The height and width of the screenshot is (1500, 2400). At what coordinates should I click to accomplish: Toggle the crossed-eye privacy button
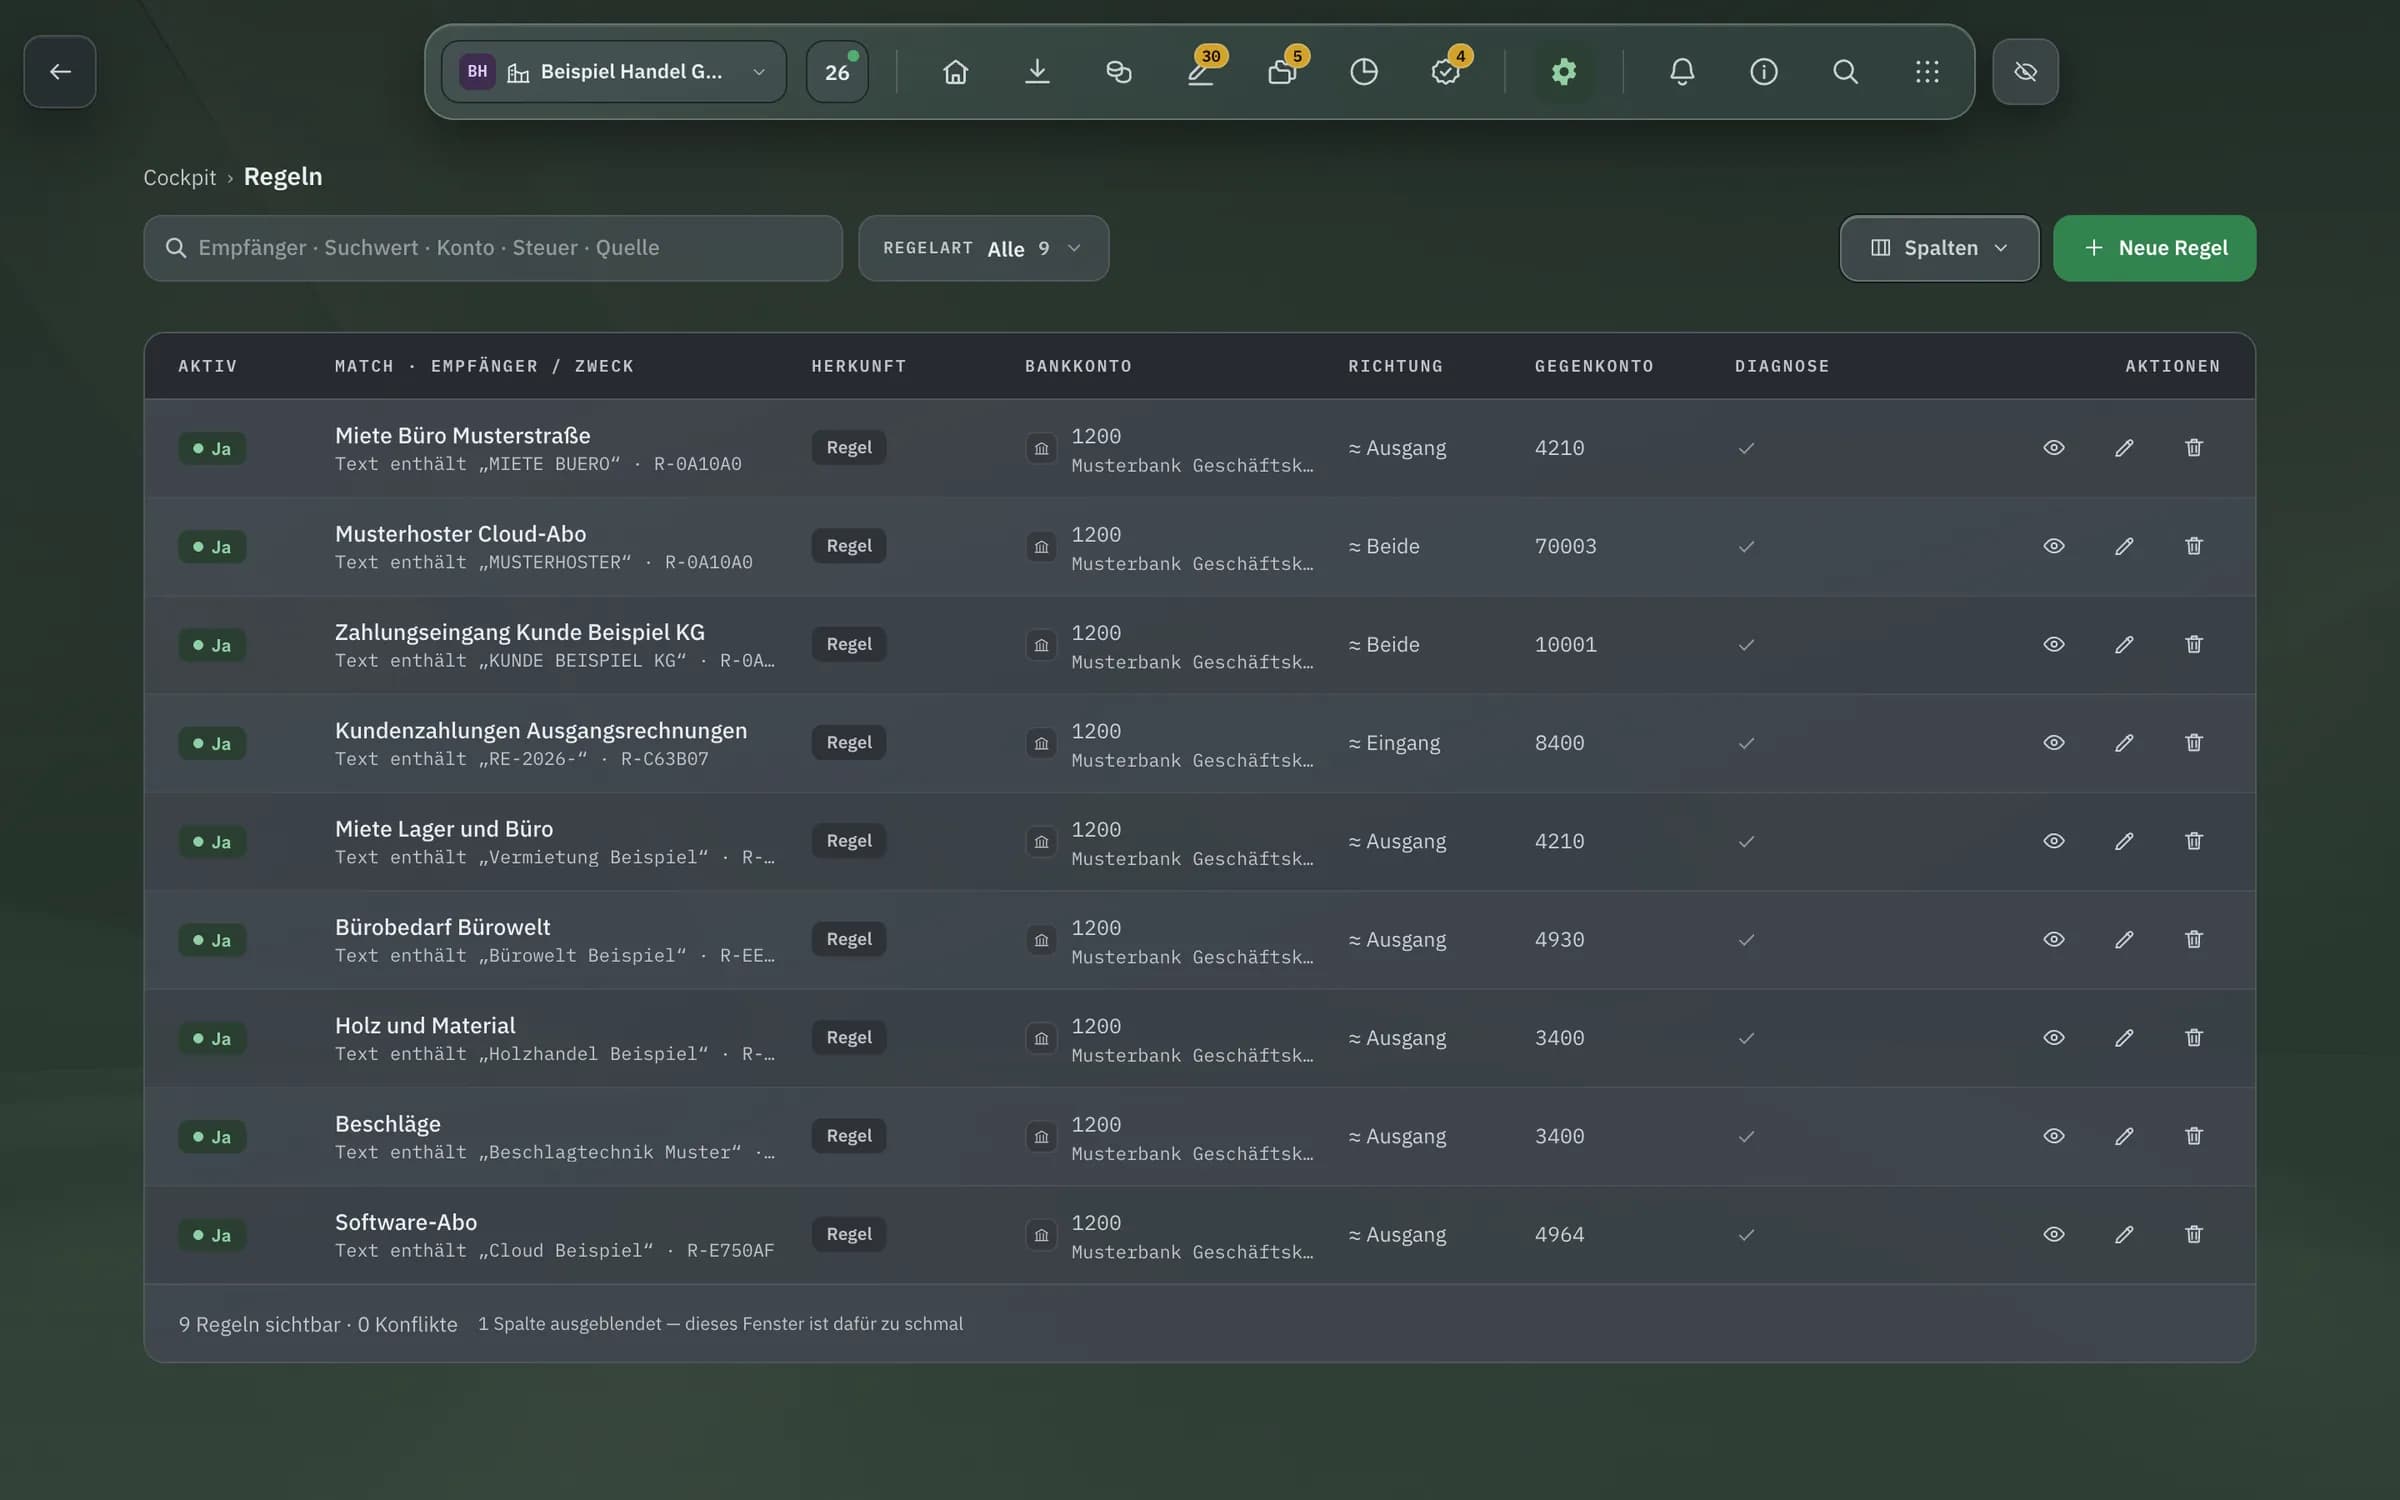(2025, 72)
